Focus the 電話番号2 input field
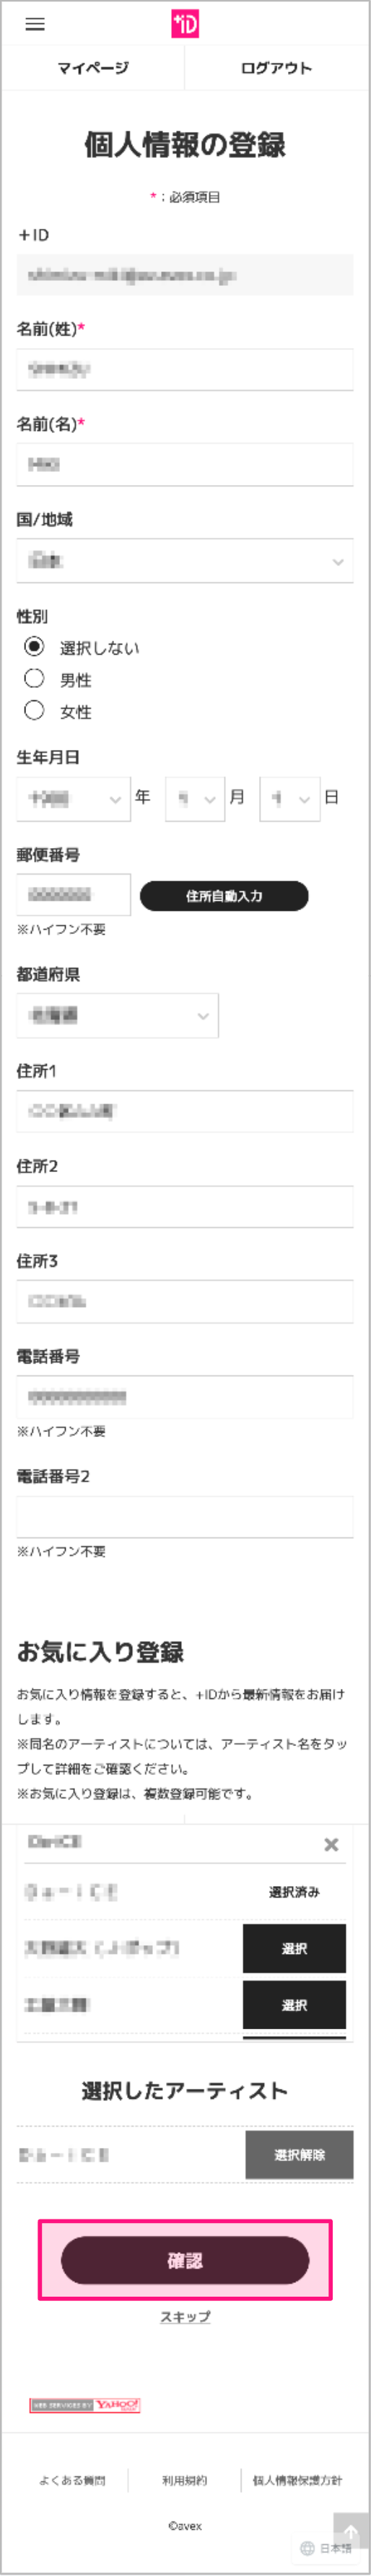Viewport: 371px width, 2576px height. 185,1517
